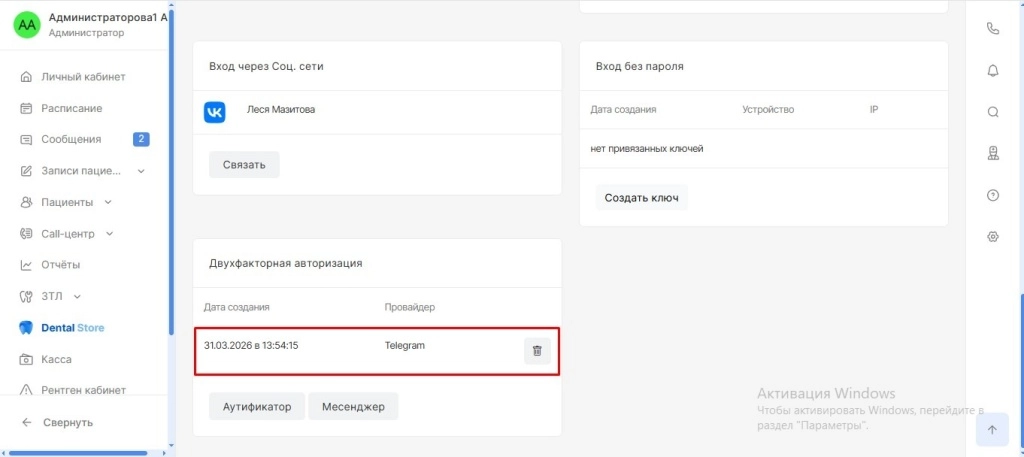
Task: Collapse the sidebar with Свернуть
Action: click(67, 422)
